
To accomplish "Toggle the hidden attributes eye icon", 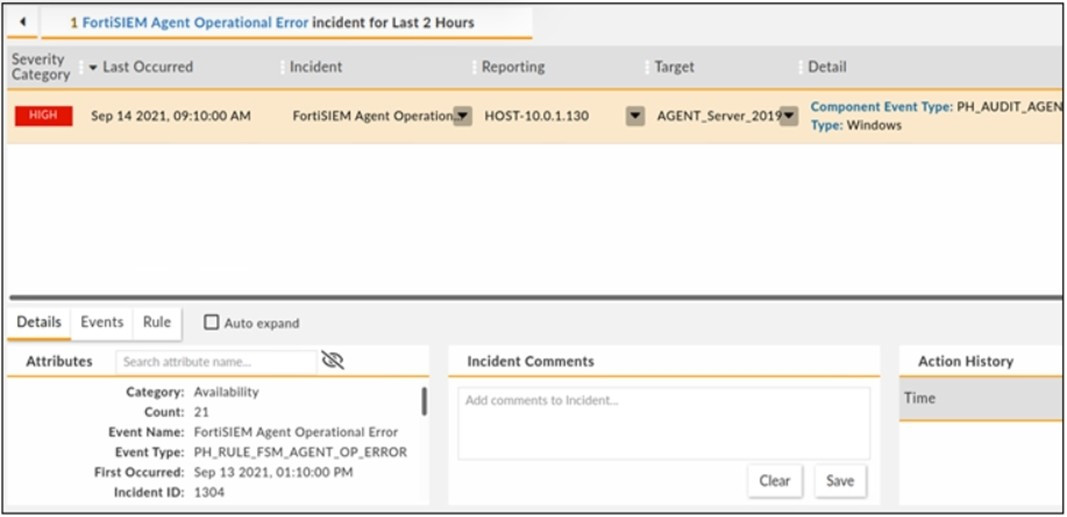I will [333, 361].
